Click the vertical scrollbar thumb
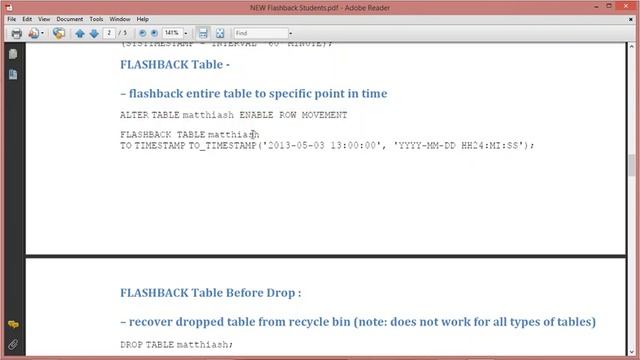The height and width of the screenshot is (360, 640). (632, 165)
